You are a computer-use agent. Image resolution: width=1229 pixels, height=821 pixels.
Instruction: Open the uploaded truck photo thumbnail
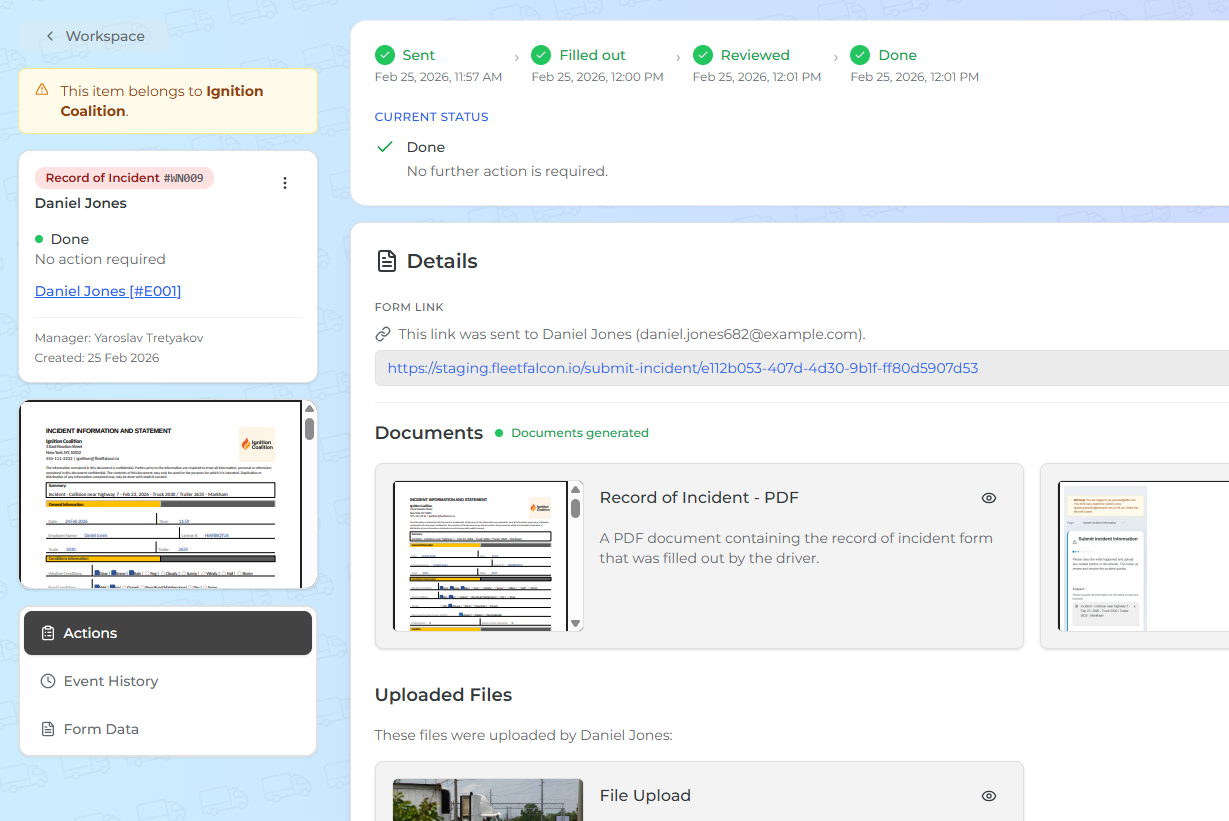(x=488, y=800)
